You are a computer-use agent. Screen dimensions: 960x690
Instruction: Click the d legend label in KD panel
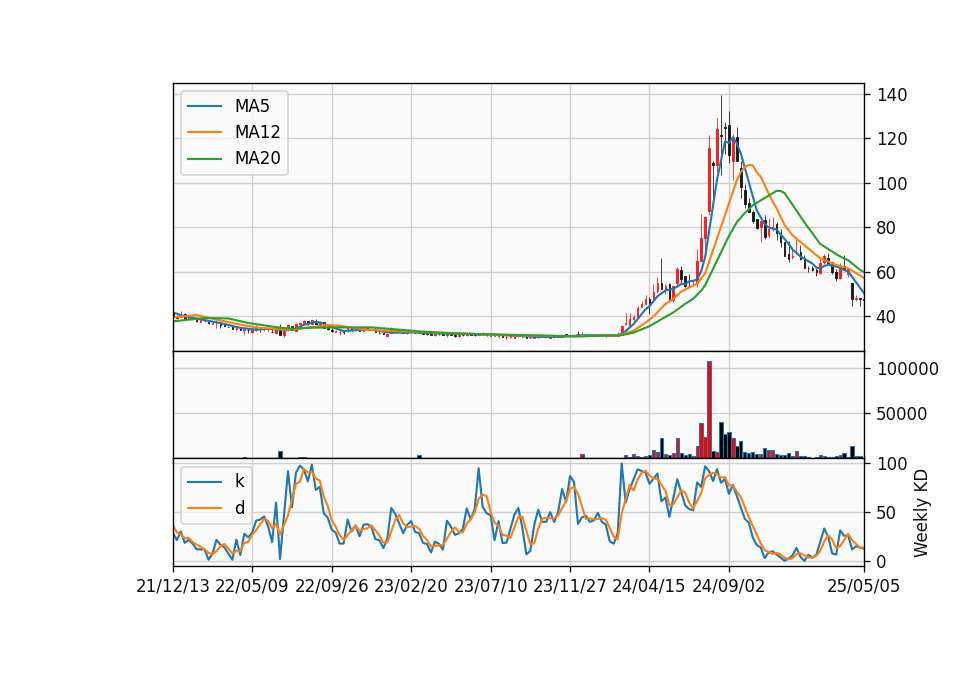pyautogui.click(x=239, y=508)
